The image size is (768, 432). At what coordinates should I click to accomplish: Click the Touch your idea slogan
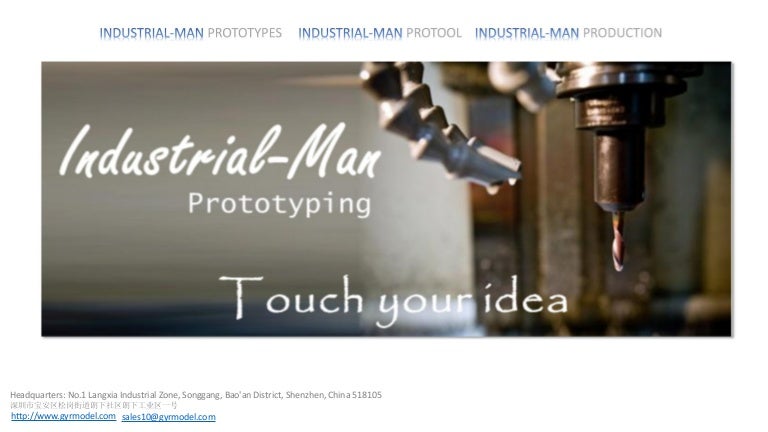[393, 300]
